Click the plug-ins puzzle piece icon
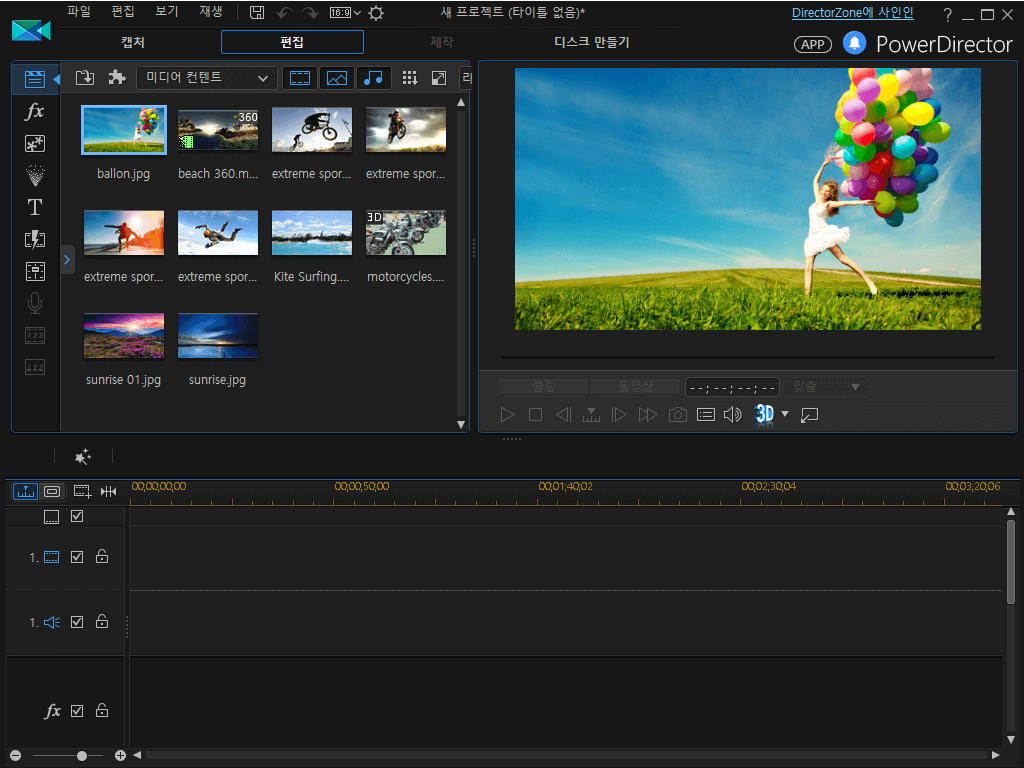This screenshot has width=1024, height=768. pos(117,78)
